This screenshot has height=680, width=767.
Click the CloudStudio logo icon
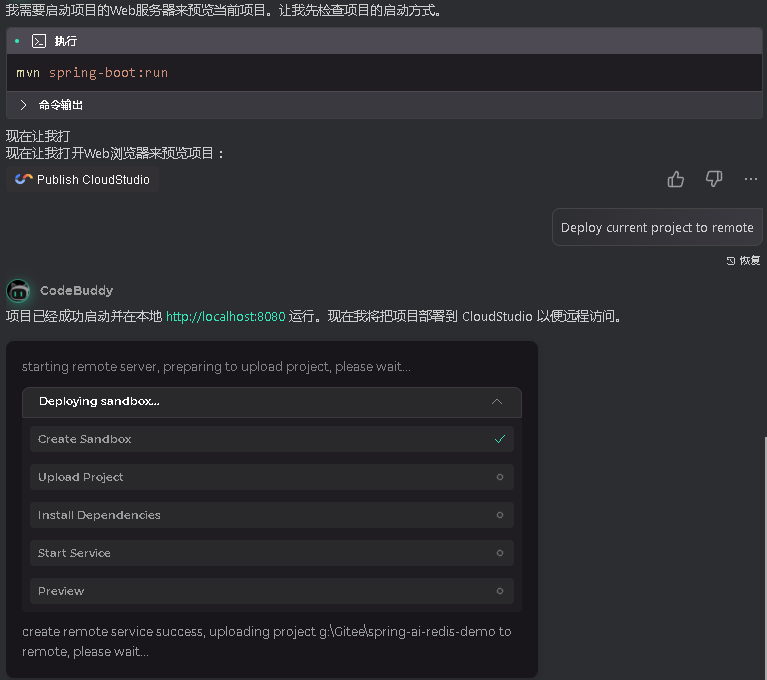coord(24,180)
